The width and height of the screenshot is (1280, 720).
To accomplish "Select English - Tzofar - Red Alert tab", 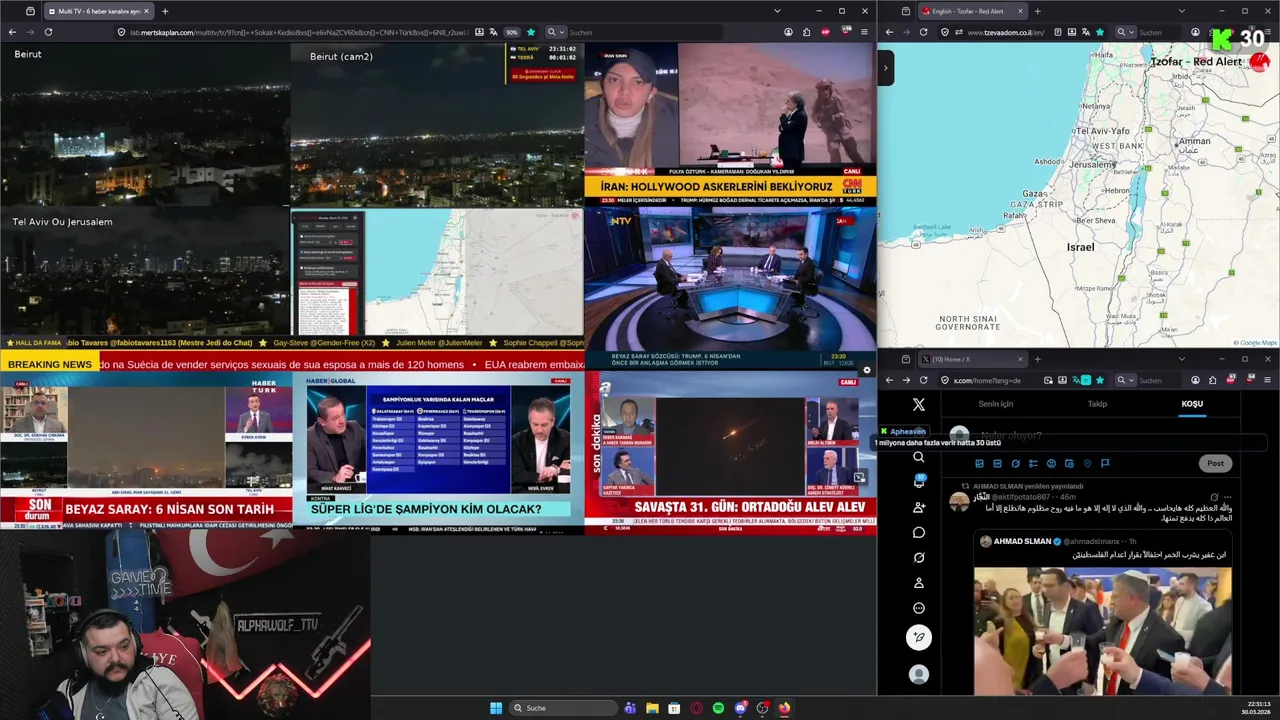I will (972, 11).
